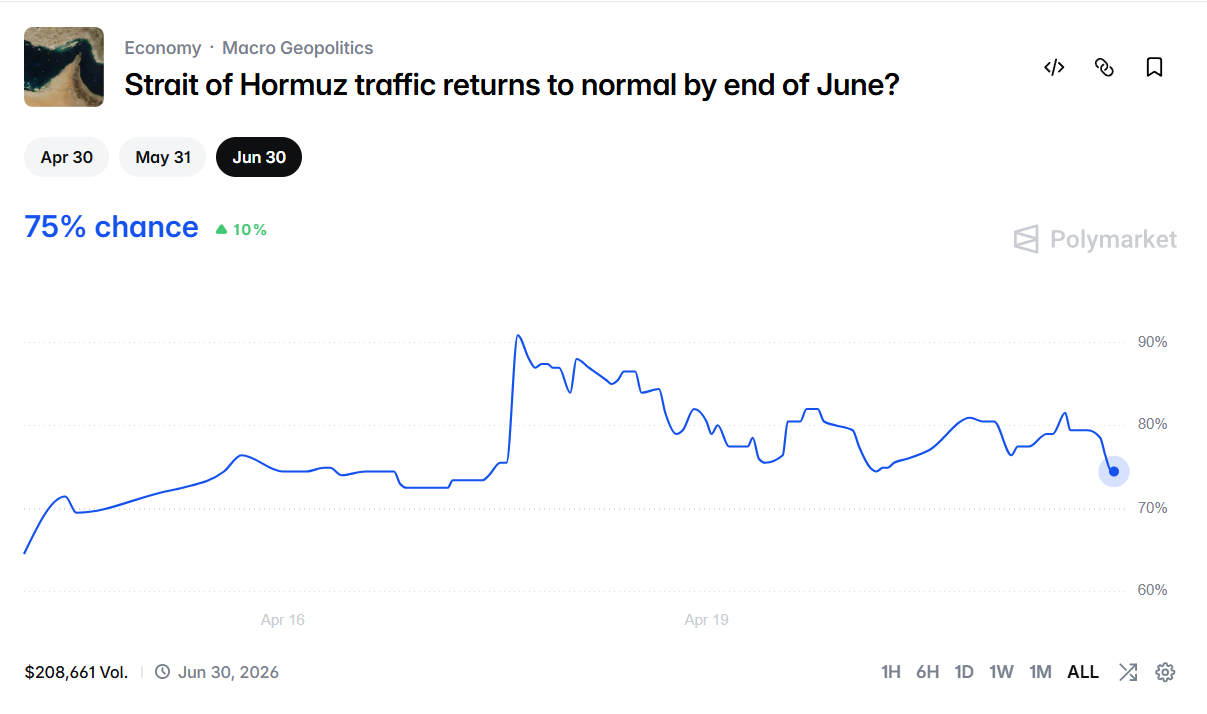The width and height of the screenshot is (1207, 714).
Task: Open the Economy category link
Action: 162,48
